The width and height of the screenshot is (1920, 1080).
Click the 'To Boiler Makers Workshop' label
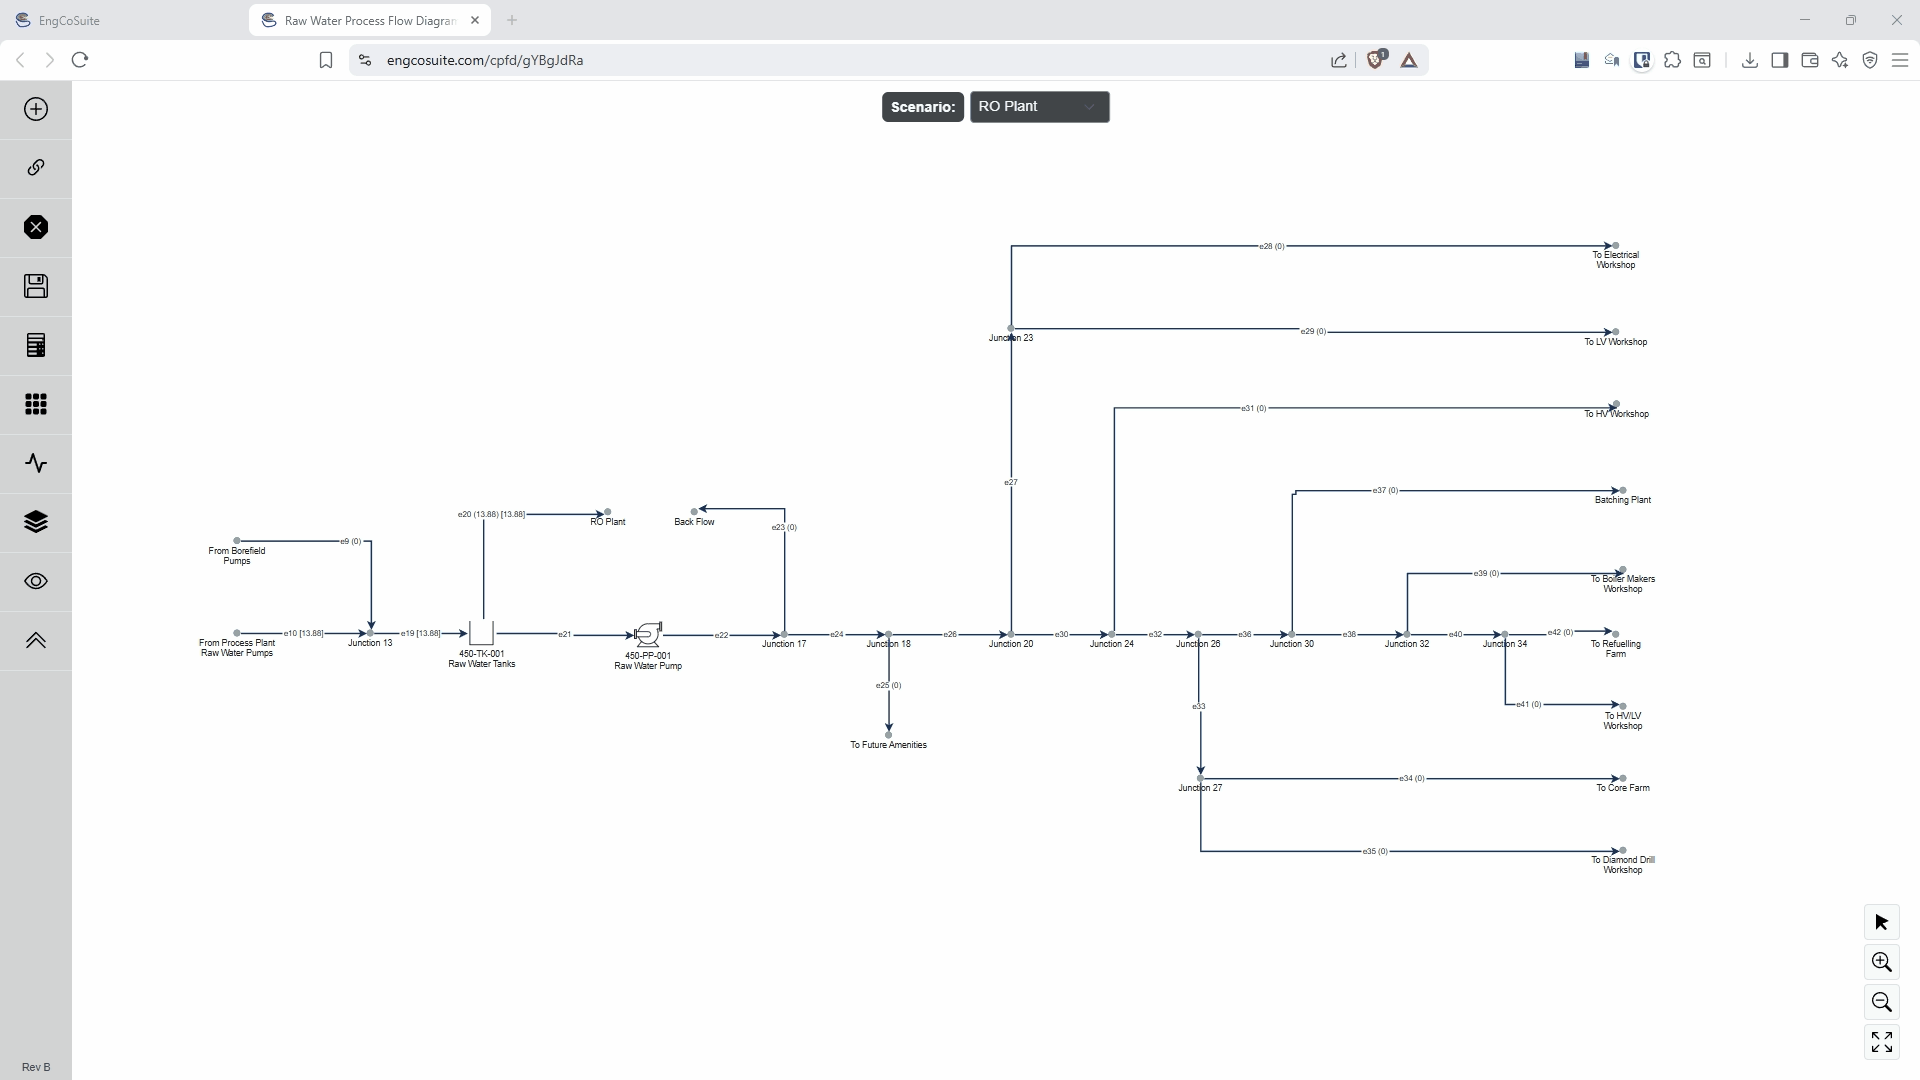[1622, 584]
